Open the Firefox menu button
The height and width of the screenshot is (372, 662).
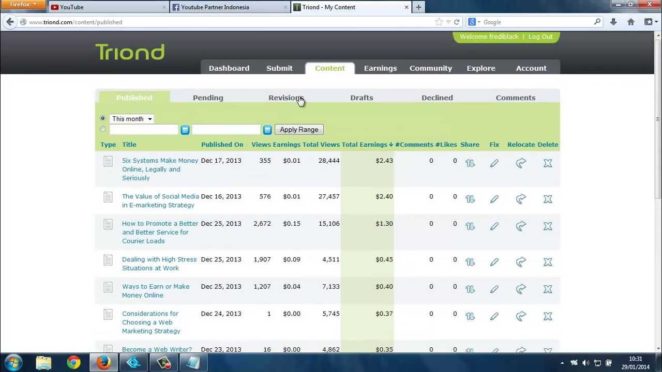23,5
